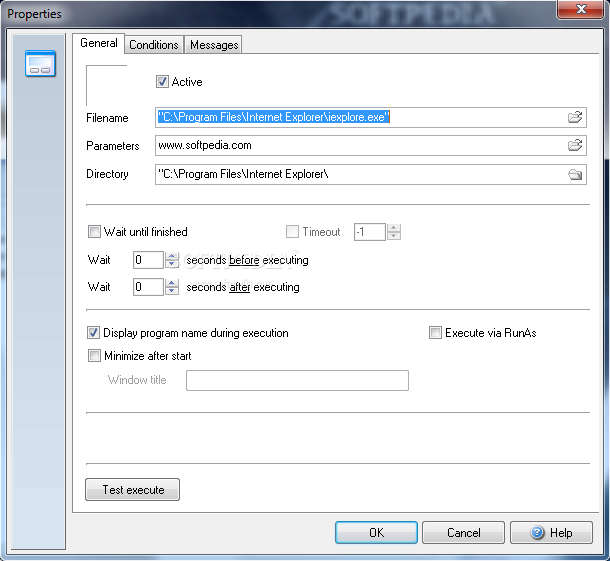Decrease seconds before executing value
Screen dimensions: 610x561
click(172, 264)
